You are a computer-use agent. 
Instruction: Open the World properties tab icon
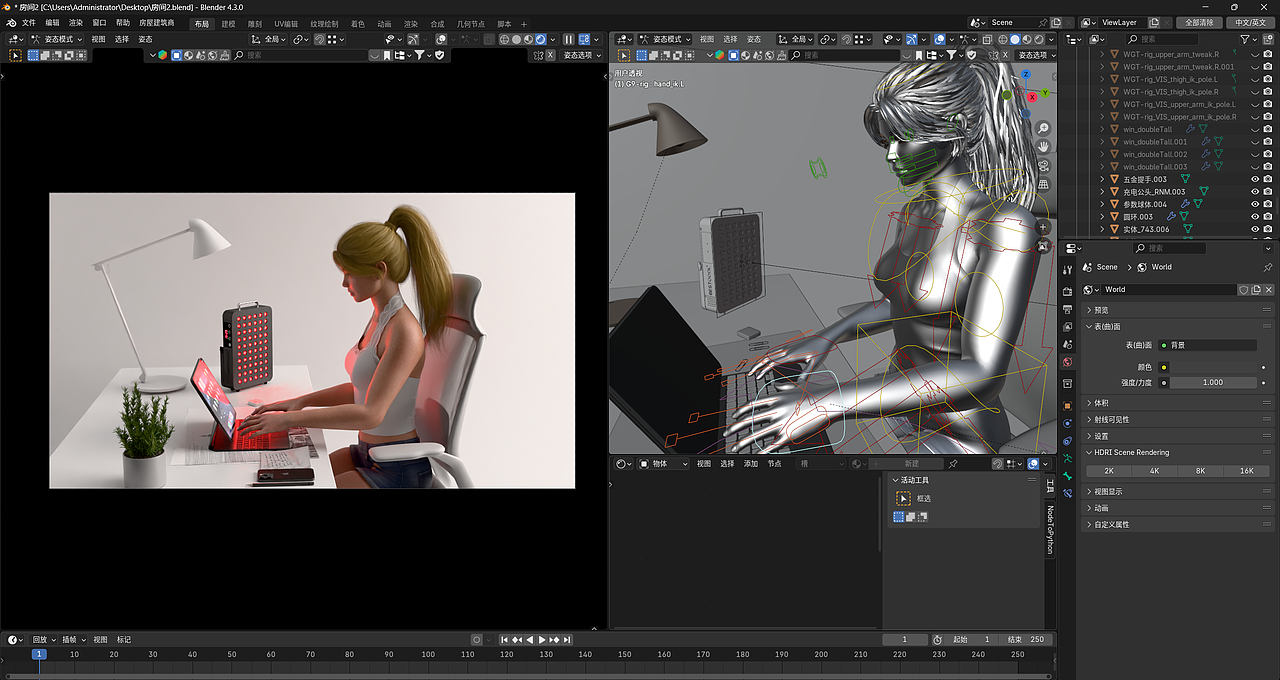1067,362
